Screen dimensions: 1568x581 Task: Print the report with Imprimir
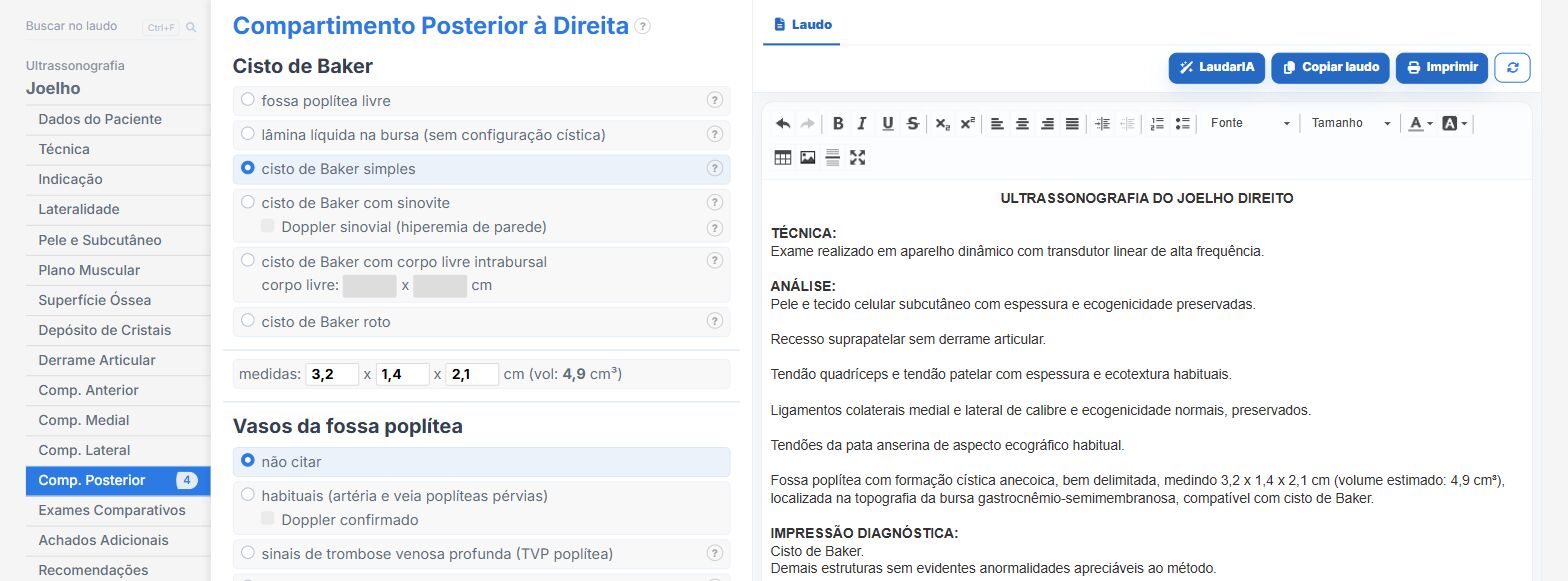1442,68
